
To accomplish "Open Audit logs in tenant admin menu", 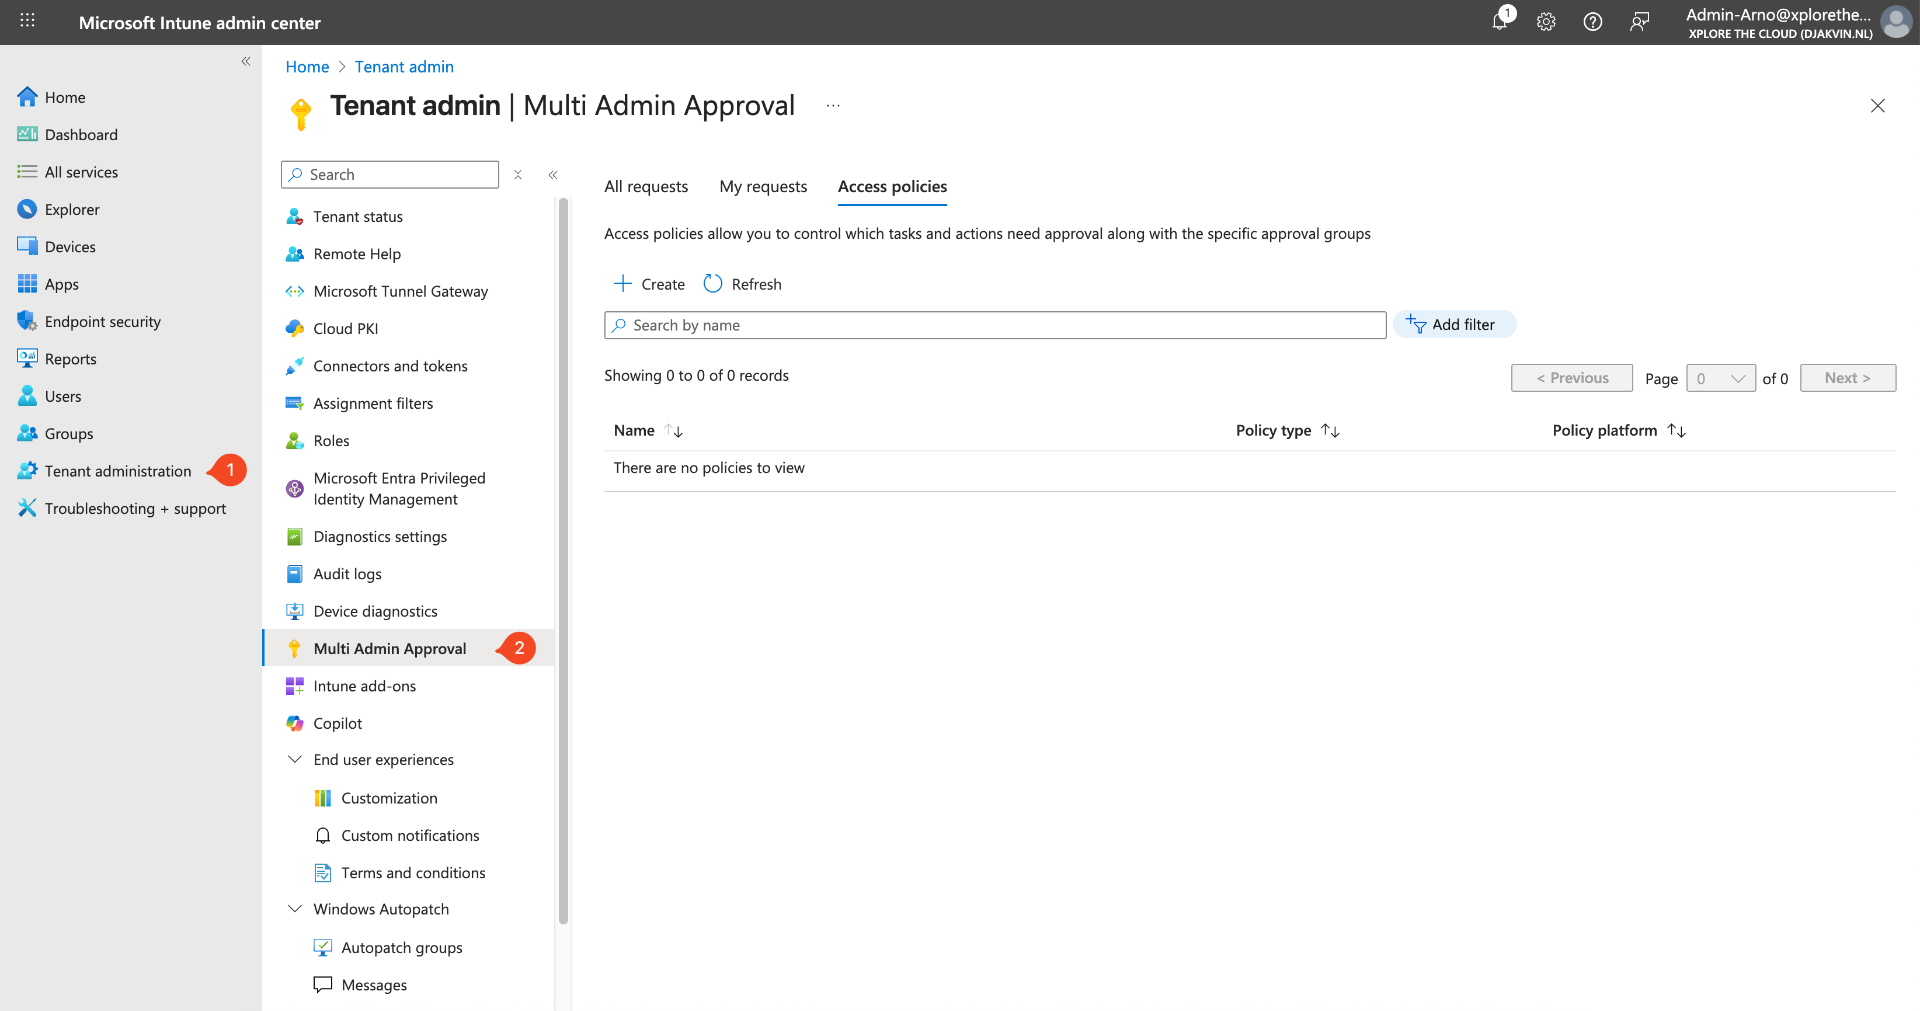I will coord(347,574).
